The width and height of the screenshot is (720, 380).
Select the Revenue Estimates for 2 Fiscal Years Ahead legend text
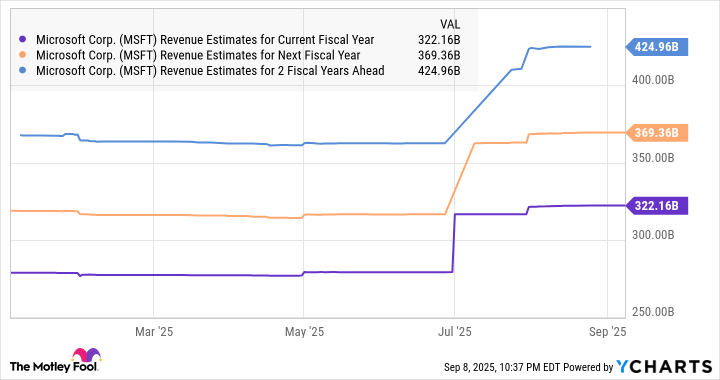click(210, 71)
